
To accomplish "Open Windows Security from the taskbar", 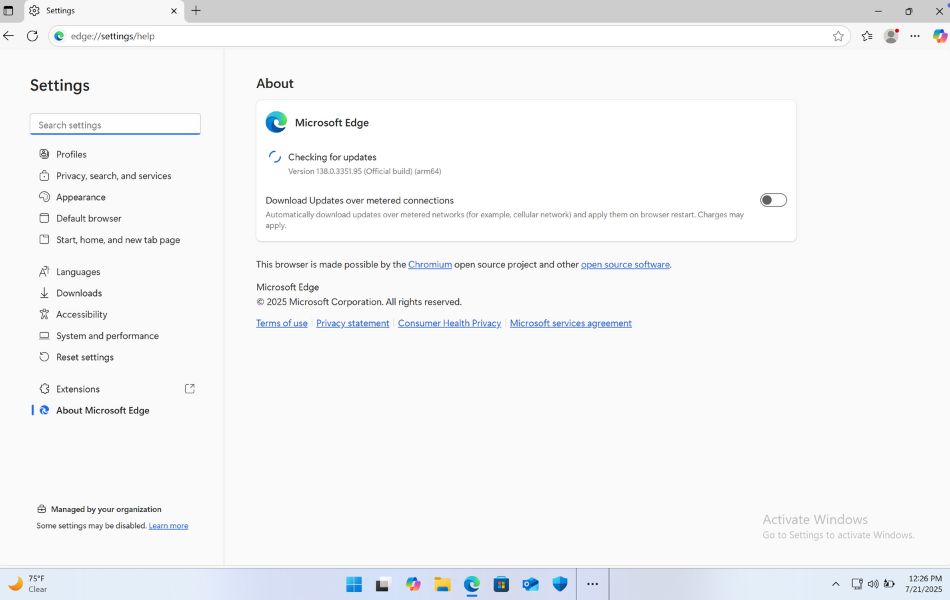I will coord(560,584).
